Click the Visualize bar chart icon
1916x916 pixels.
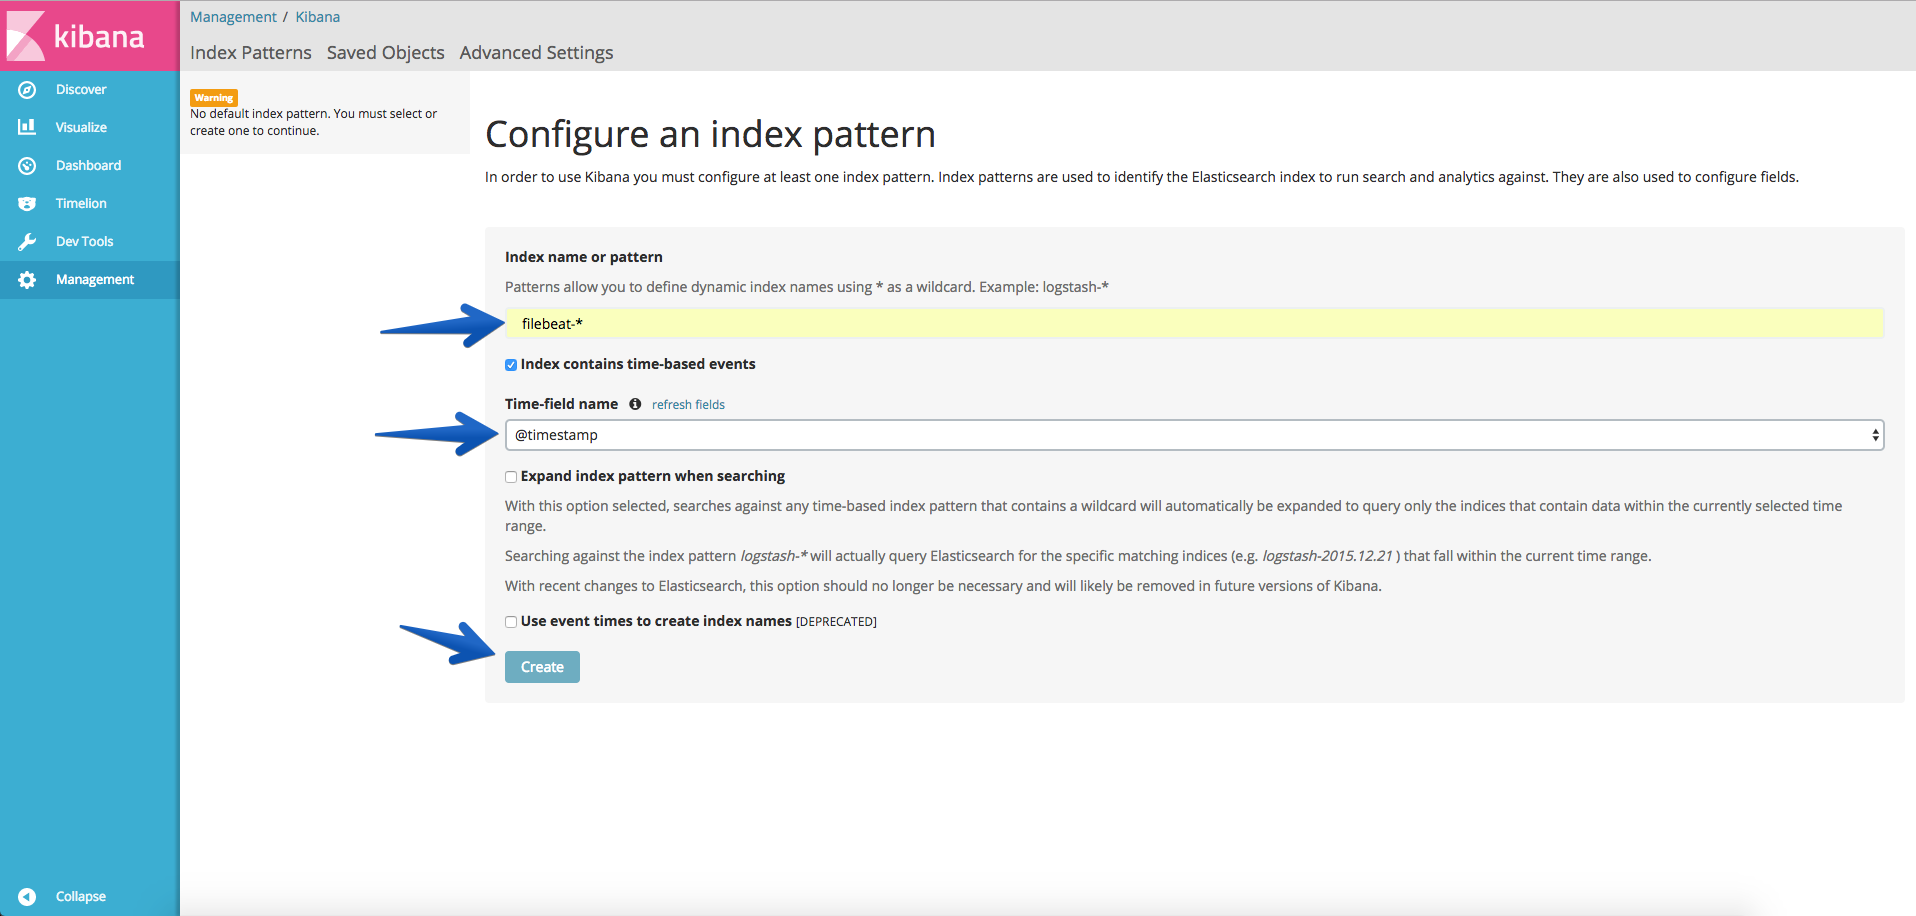click(x=27, y=127)
